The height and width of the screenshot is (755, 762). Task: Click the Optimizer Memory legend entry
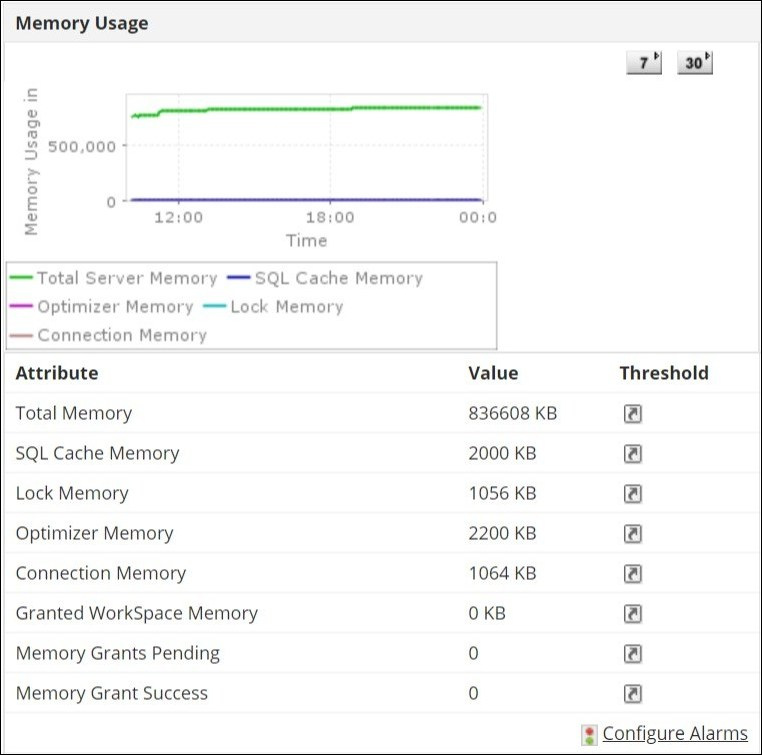pyautogui.click(x=114, y=307)
